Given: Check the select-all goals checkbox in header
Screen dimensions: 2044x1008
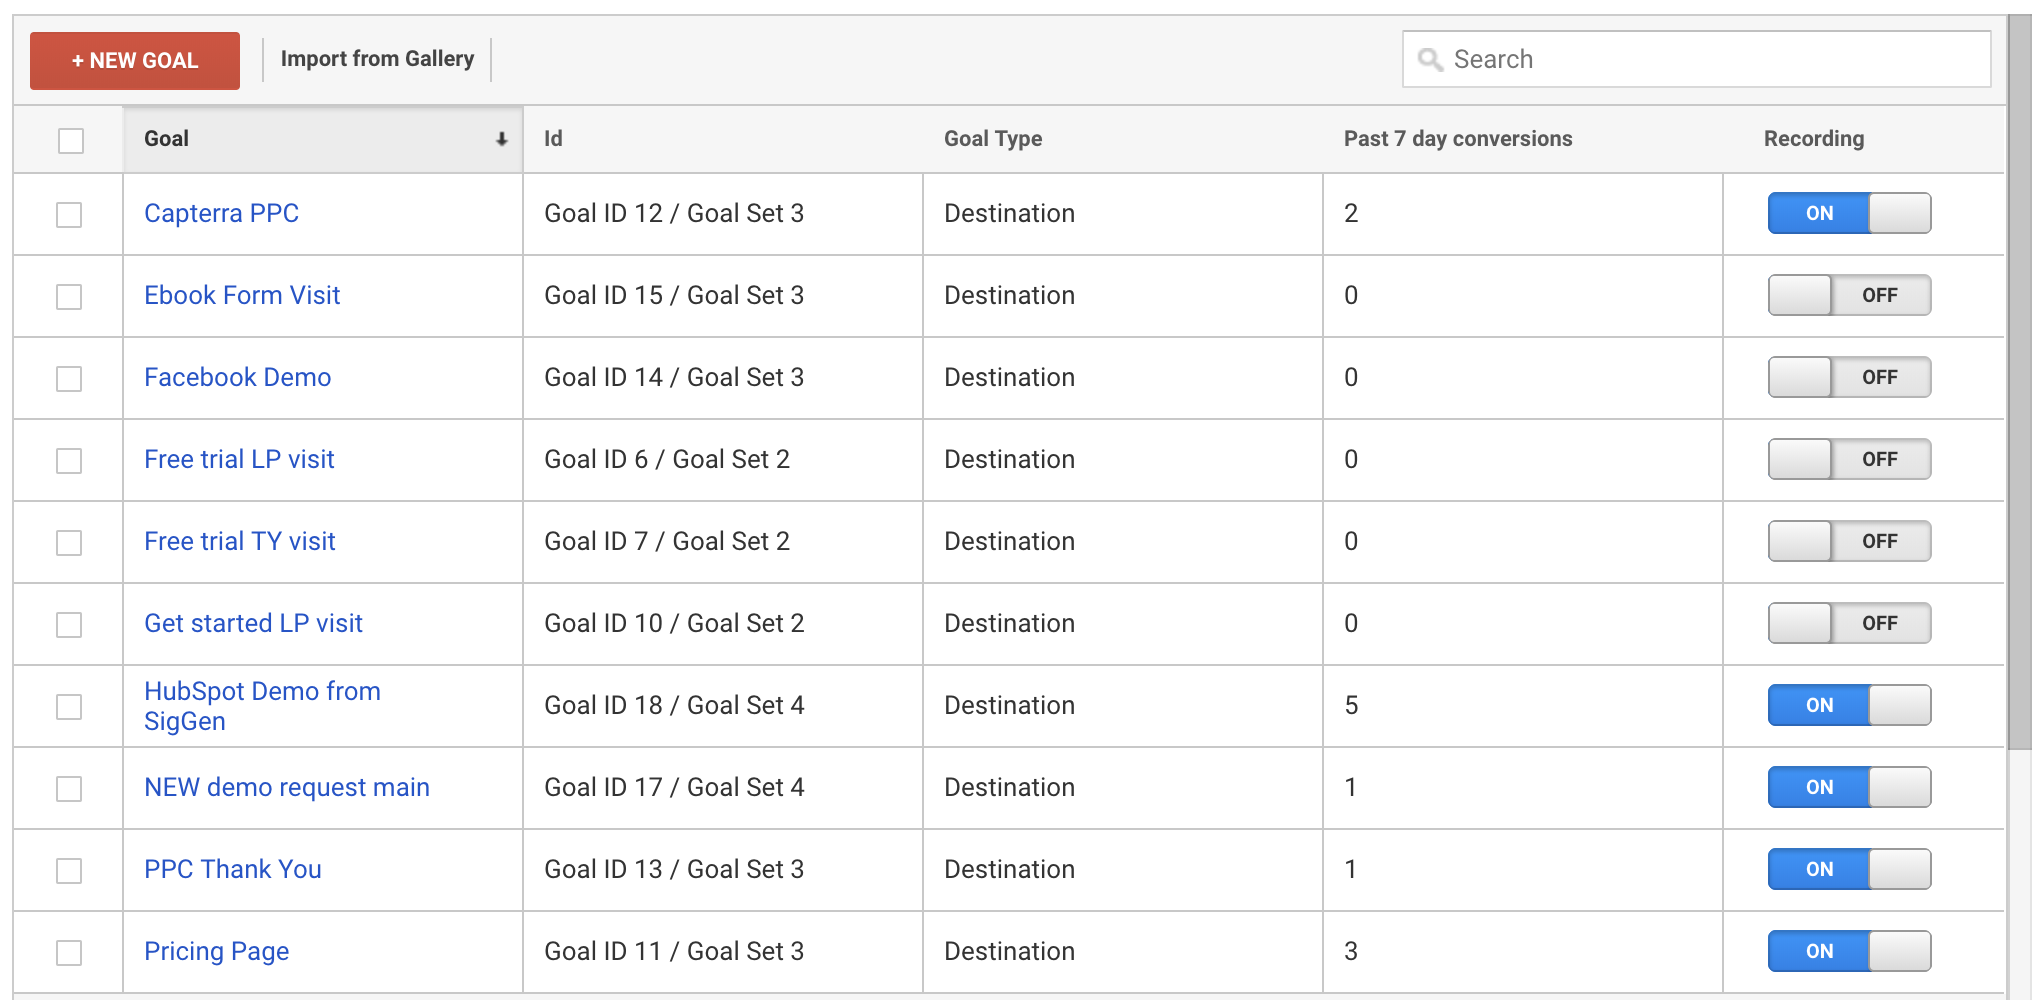Looking at the screenshot, I should pyautogui.click(x=71, y=141).
